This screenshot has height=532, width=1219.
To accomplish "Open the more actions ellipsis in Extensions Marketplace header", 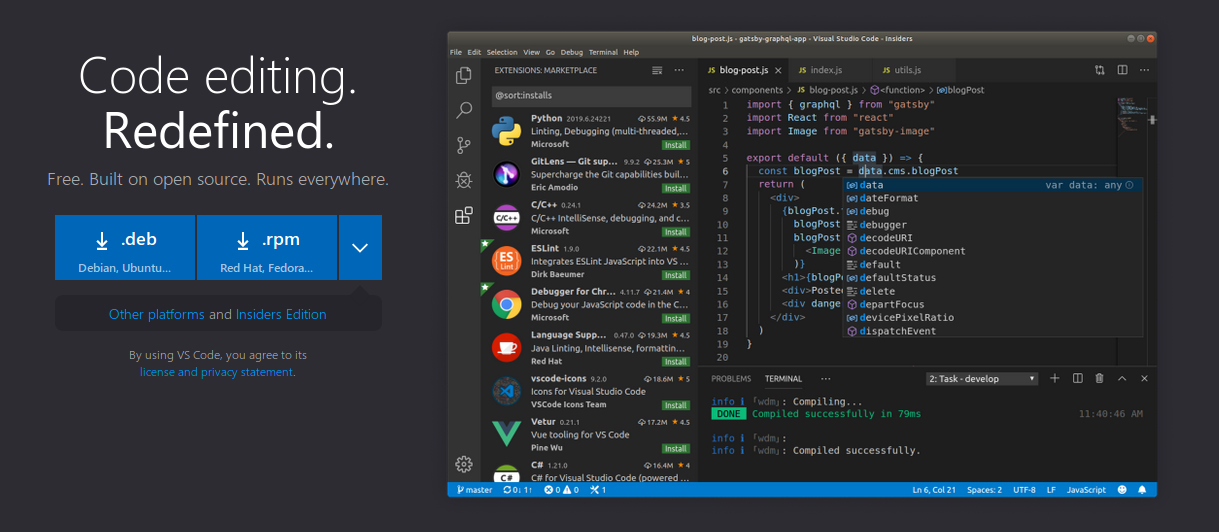I will click(679, 70).
